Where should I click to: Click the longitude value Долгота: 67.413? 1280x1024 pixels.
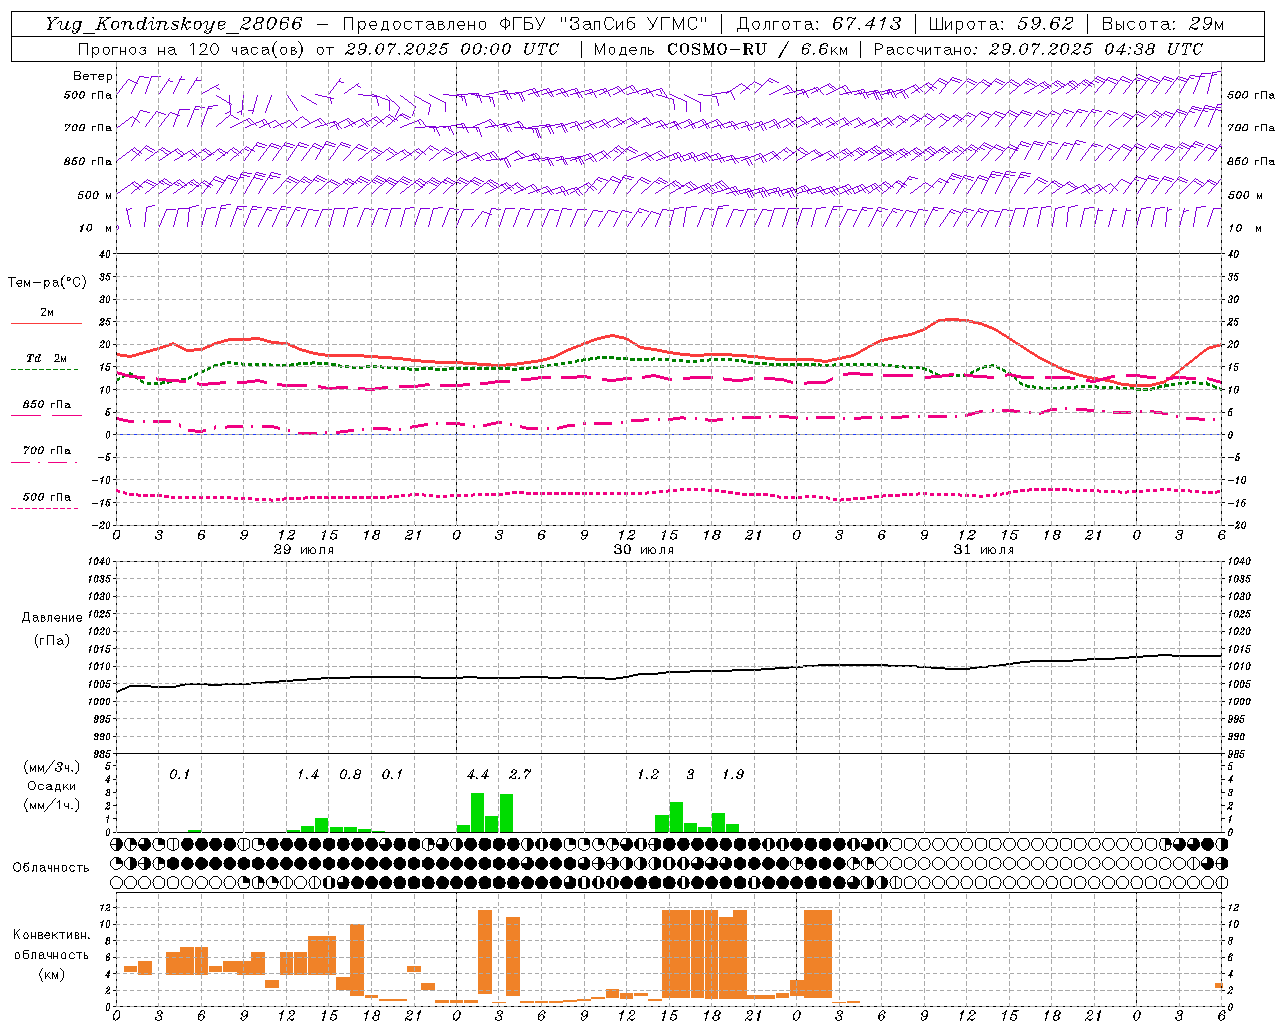(x=819, y=24)
